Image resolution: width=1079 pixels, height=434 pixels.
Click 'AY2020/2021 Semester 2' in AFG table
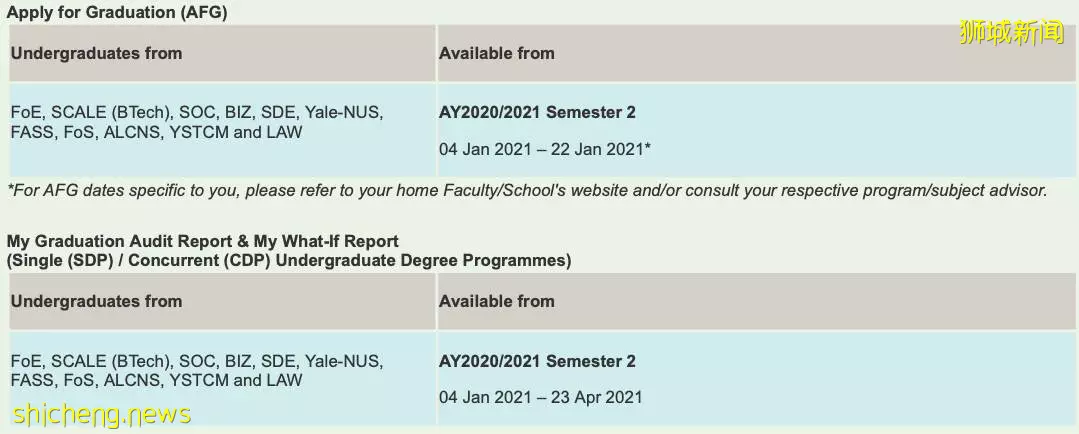[x=537, y=113]
